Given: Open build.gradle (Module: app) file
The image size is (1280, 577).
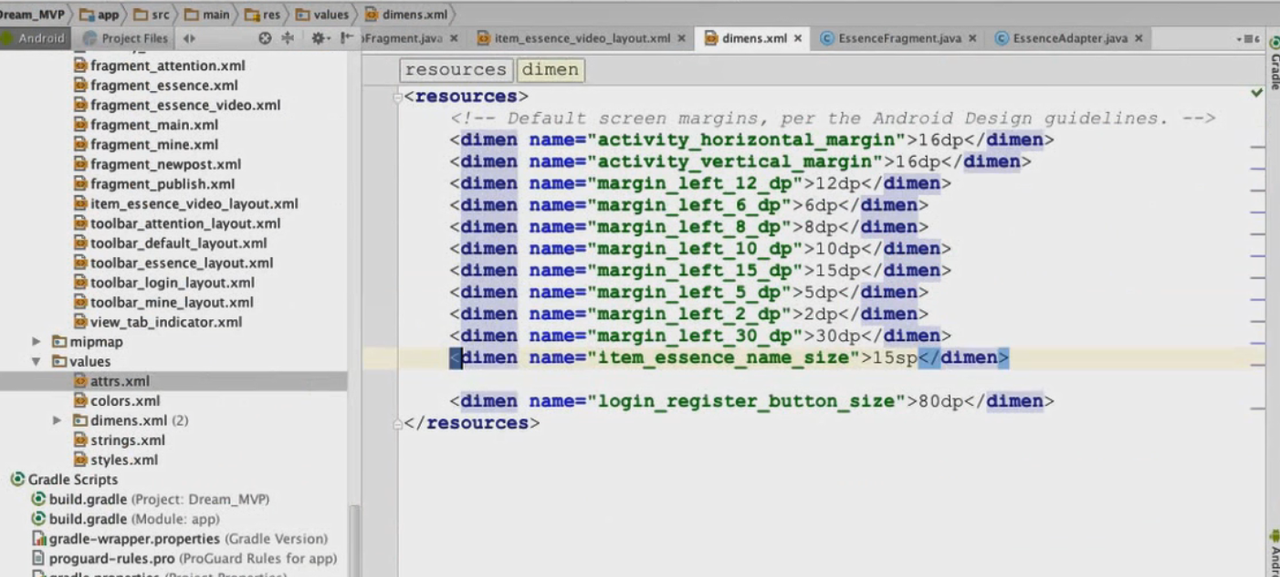Looking at the screenshot, I should [x=134, y=519].
